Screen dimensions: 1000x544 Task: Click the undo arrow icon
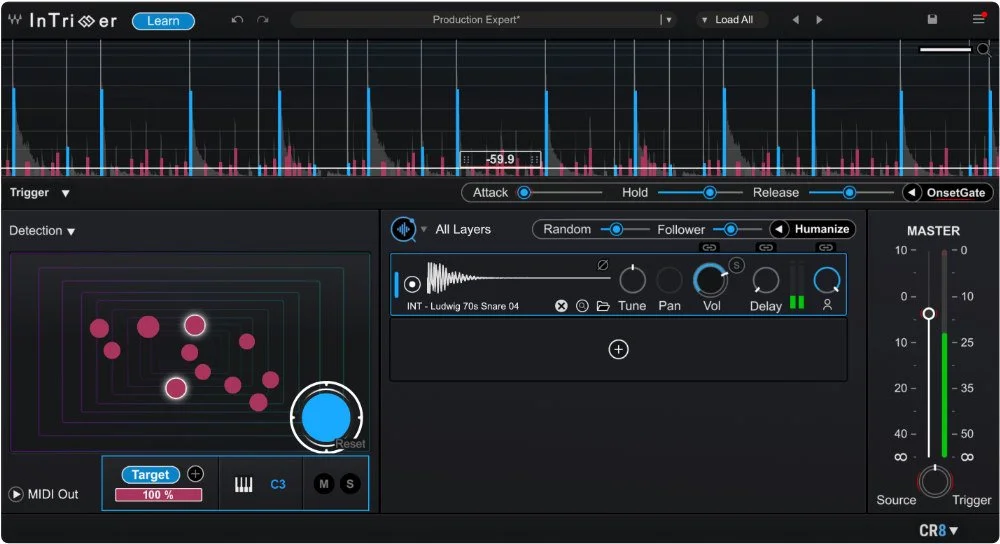coord(237,20)
